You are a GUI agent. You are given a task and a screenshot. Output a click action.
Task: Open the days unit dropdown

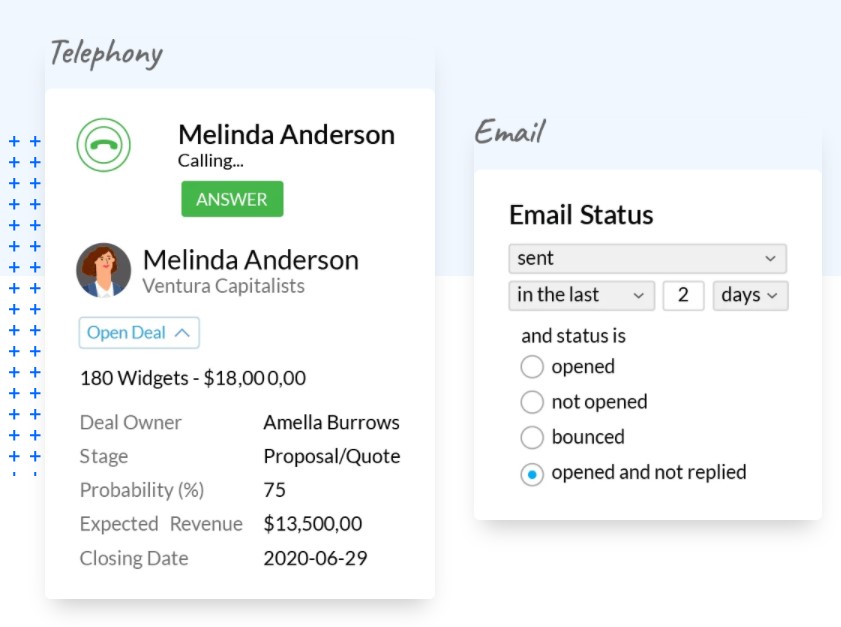click(750, 295)
